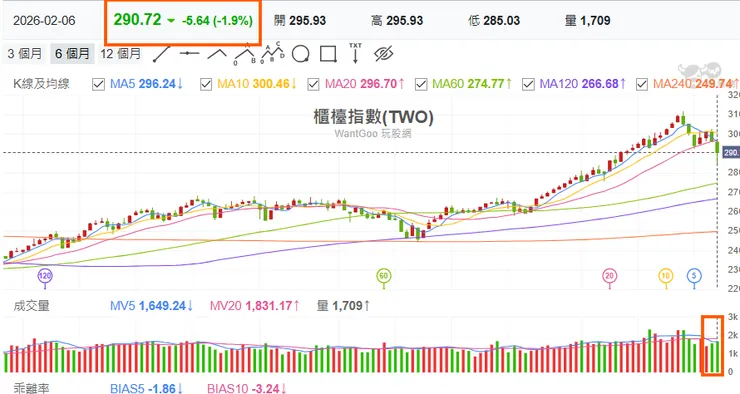Image resolution: width=740 pixels, height=394 pixels.
Task: Click the MA120 value 266.68
Action: pyautogui.click(x=600, y=84)
